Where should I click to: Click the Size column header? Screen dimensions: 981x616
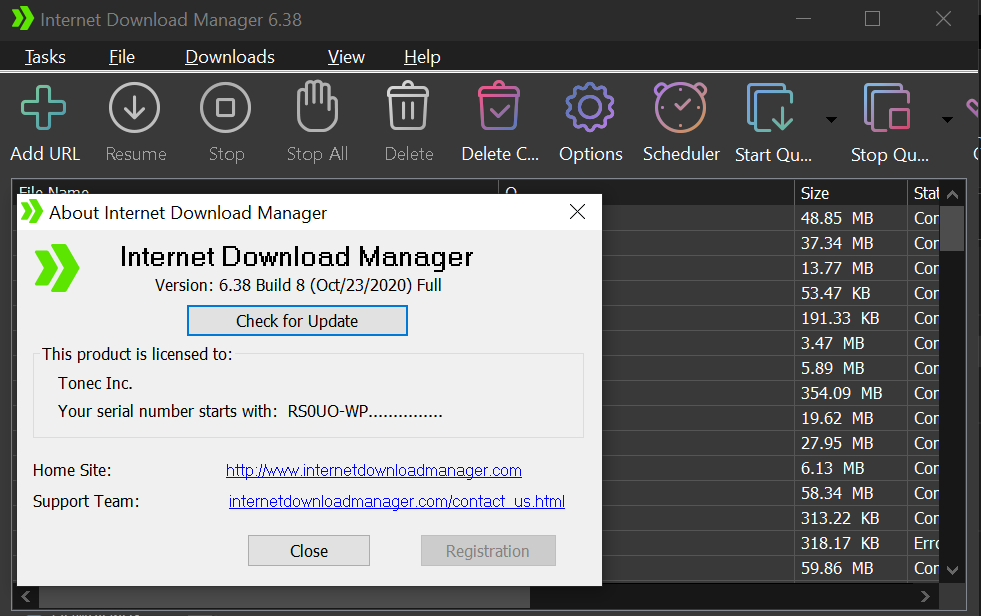(x=851, y=193)
